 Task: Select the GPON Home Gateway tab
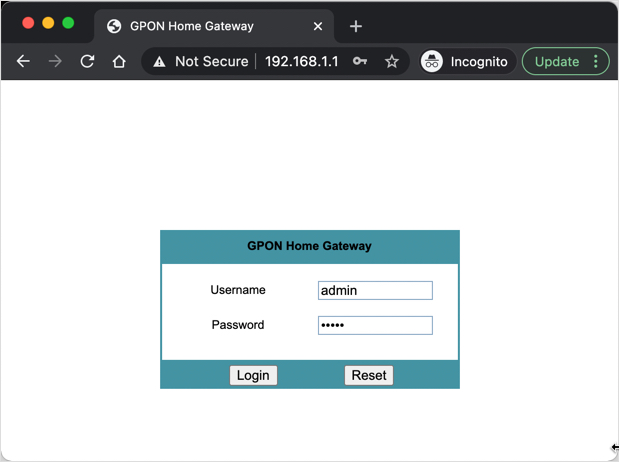214,26
